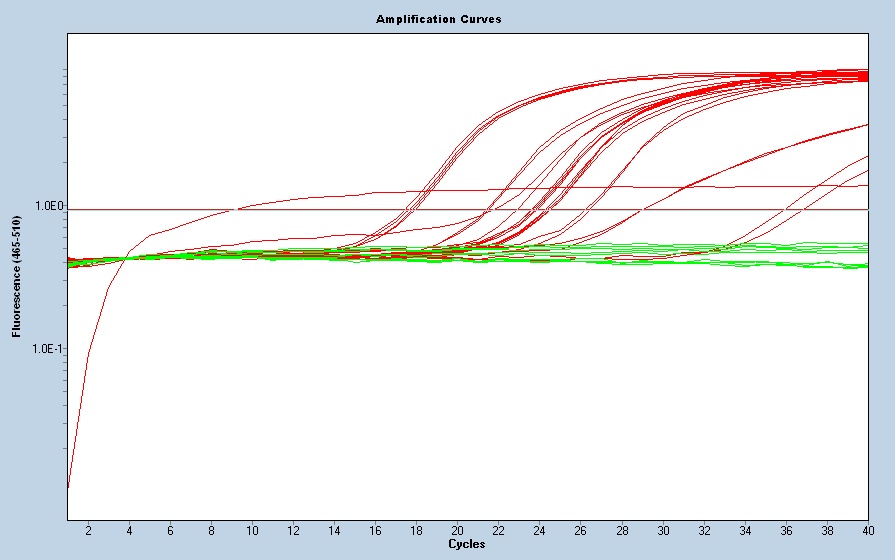The height and width of the screenshot is (560, 895).
Task: Click the 36 tick on Cycles axis
Action: (785, 530)
